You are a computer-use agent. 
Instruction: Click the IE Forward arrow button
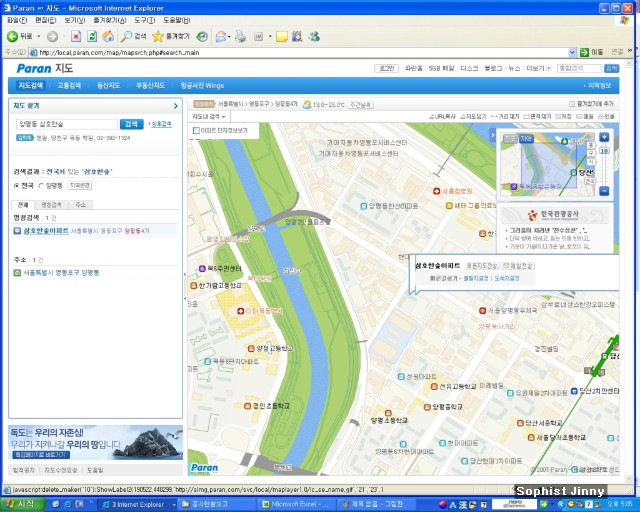click(52, 37)
